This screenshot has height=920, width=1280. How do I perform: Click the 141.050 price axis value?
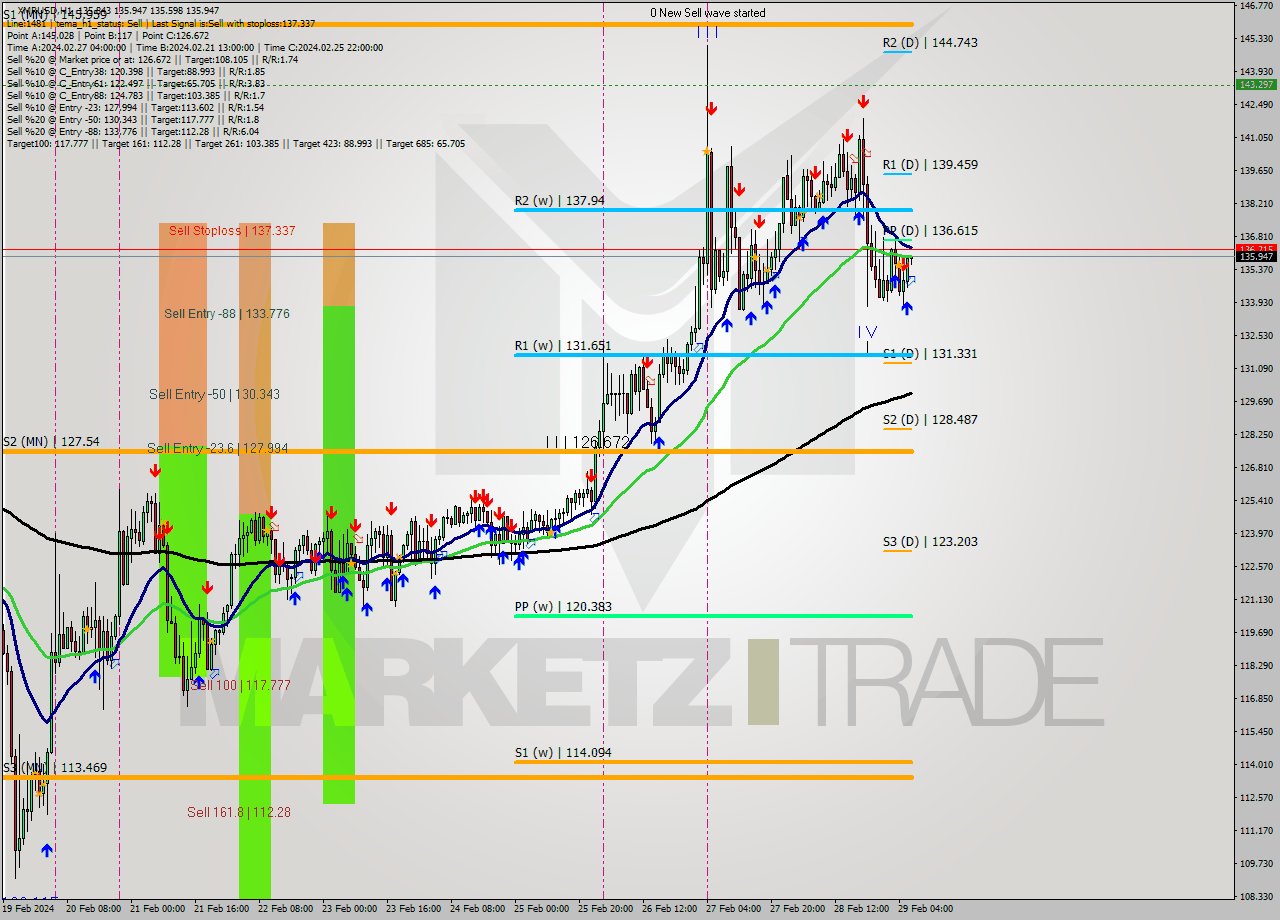(1256, 138)
